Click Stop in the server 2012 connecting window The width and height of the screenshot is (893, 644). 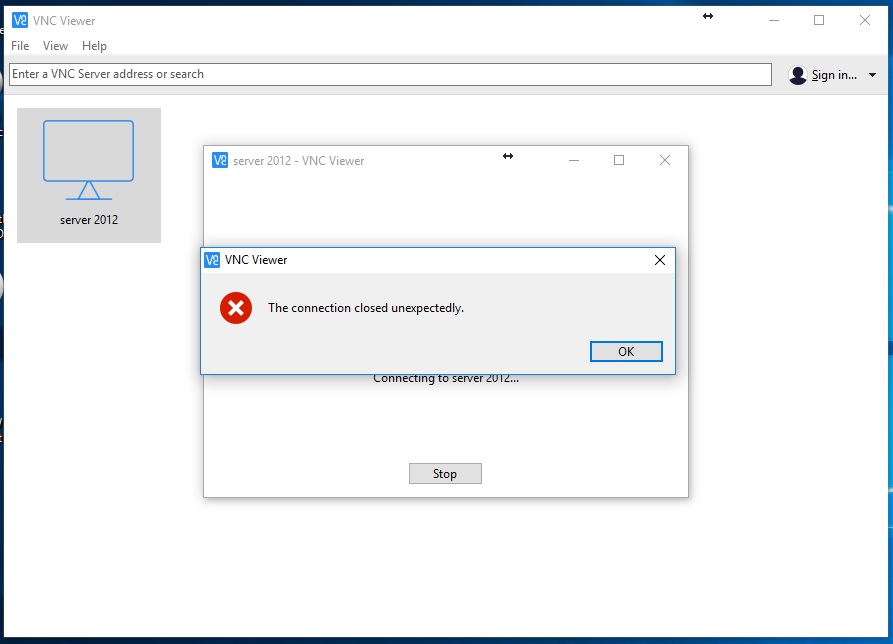coord(445,473)
